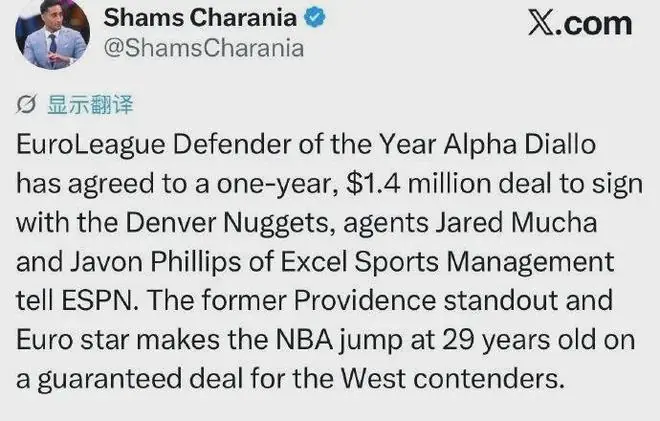The width and height of the screenshot is (660, 421).
Task: Click the phrase "29 years old"
Action: click(519, 340)
